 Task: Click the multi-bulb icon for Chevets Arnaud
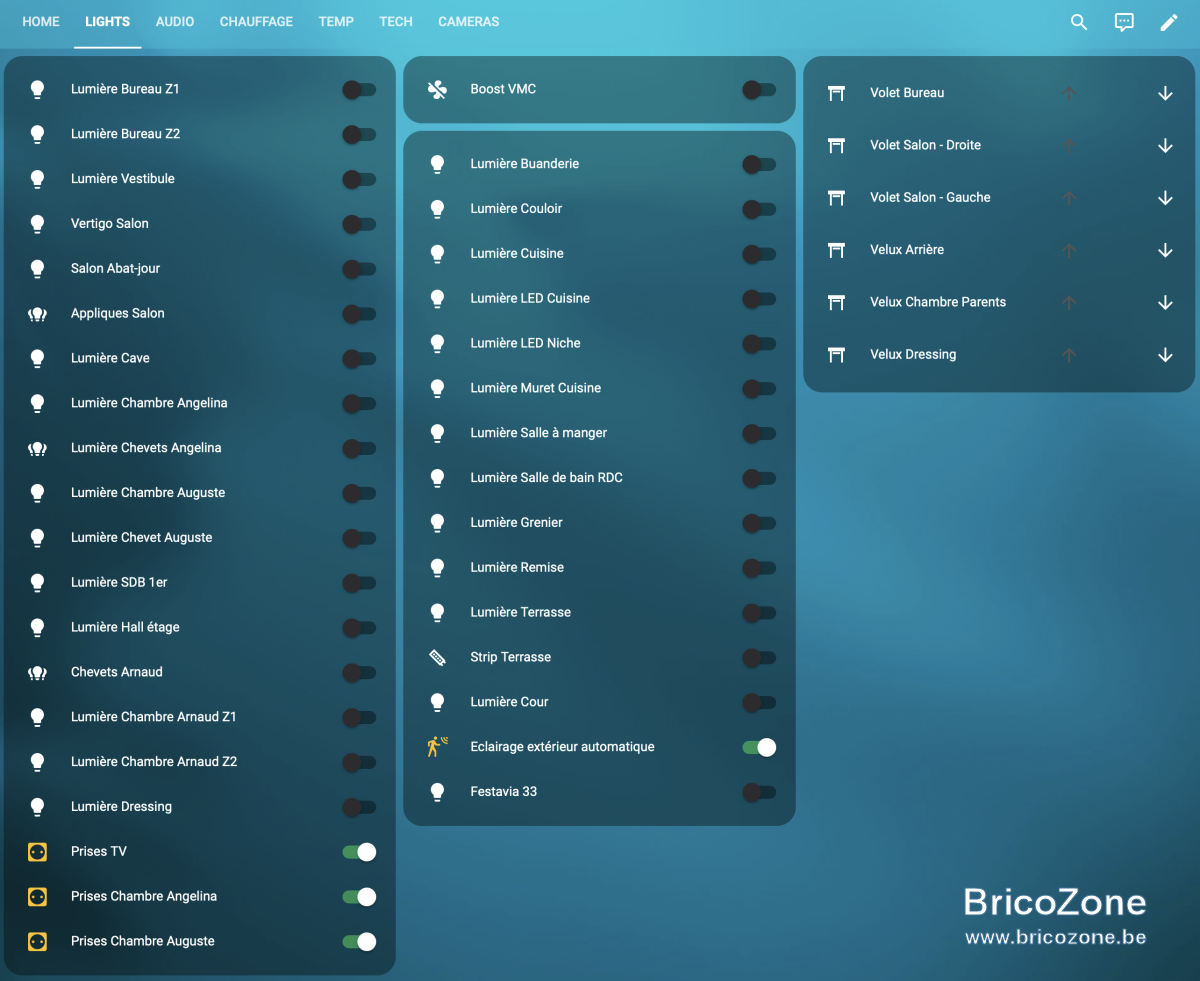click(x=37, y=673)
